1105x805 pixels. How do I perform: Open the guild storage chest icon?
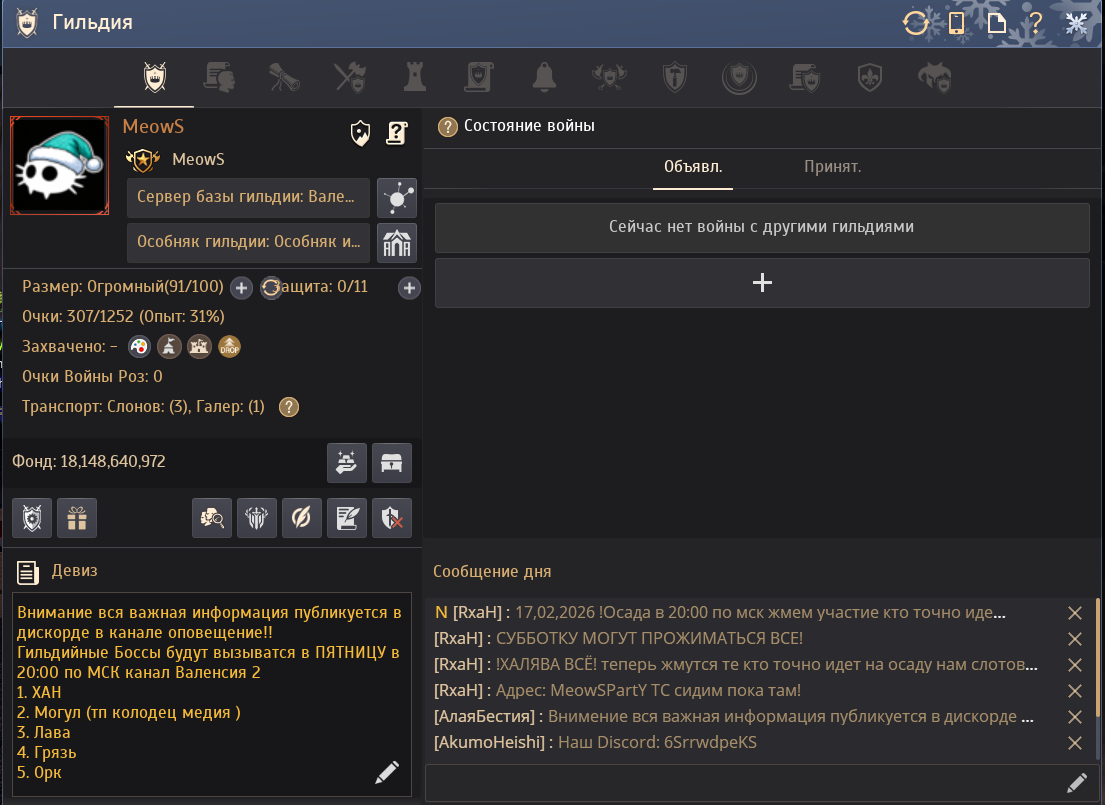pos(392,463)
